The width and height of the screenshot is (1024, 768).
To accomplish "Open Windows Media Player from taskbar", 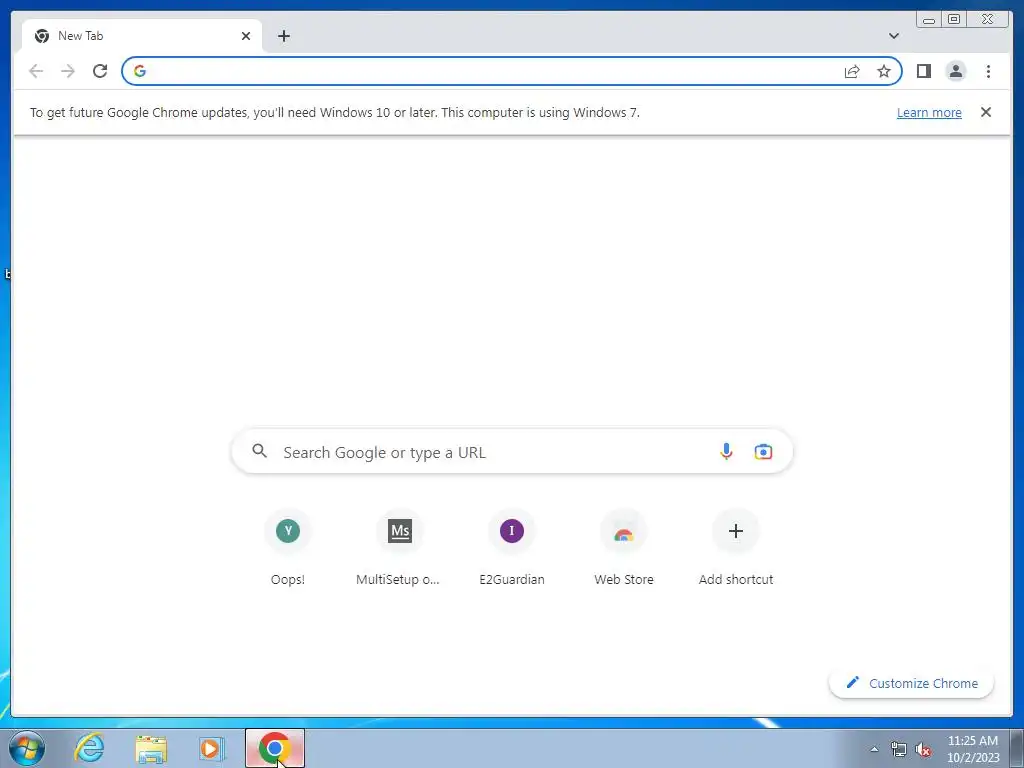I will (x=212, y=749).
